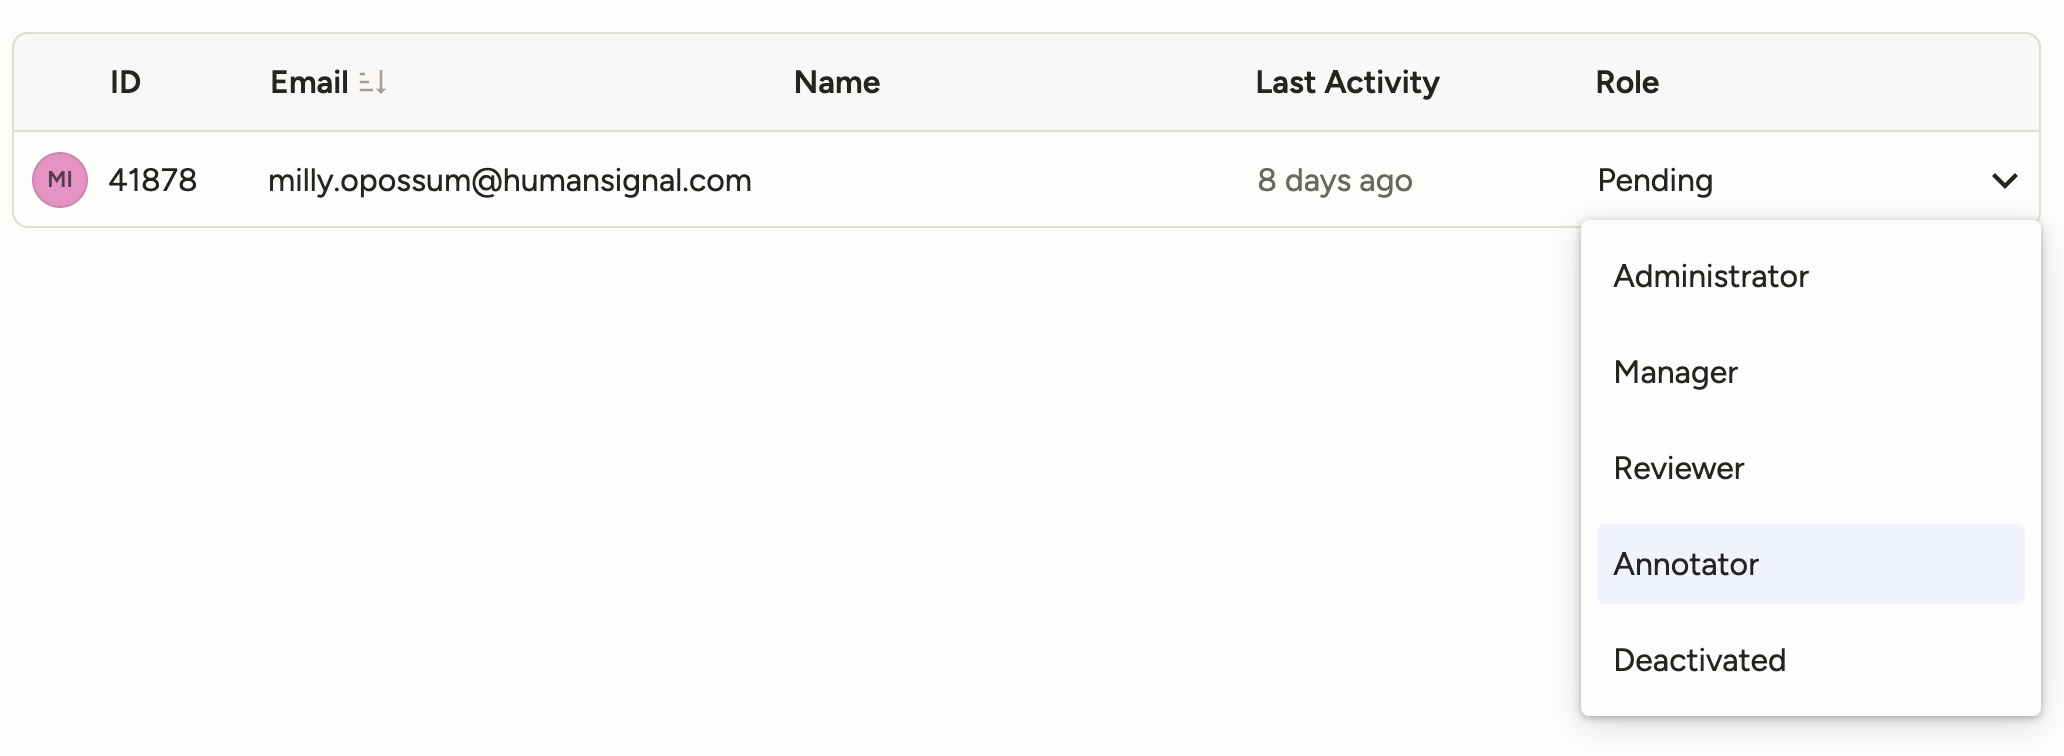The height and width of the screenshot is (756, 2064).
Task: Choose the Manager role option
Action: (x=1676, y=372)
